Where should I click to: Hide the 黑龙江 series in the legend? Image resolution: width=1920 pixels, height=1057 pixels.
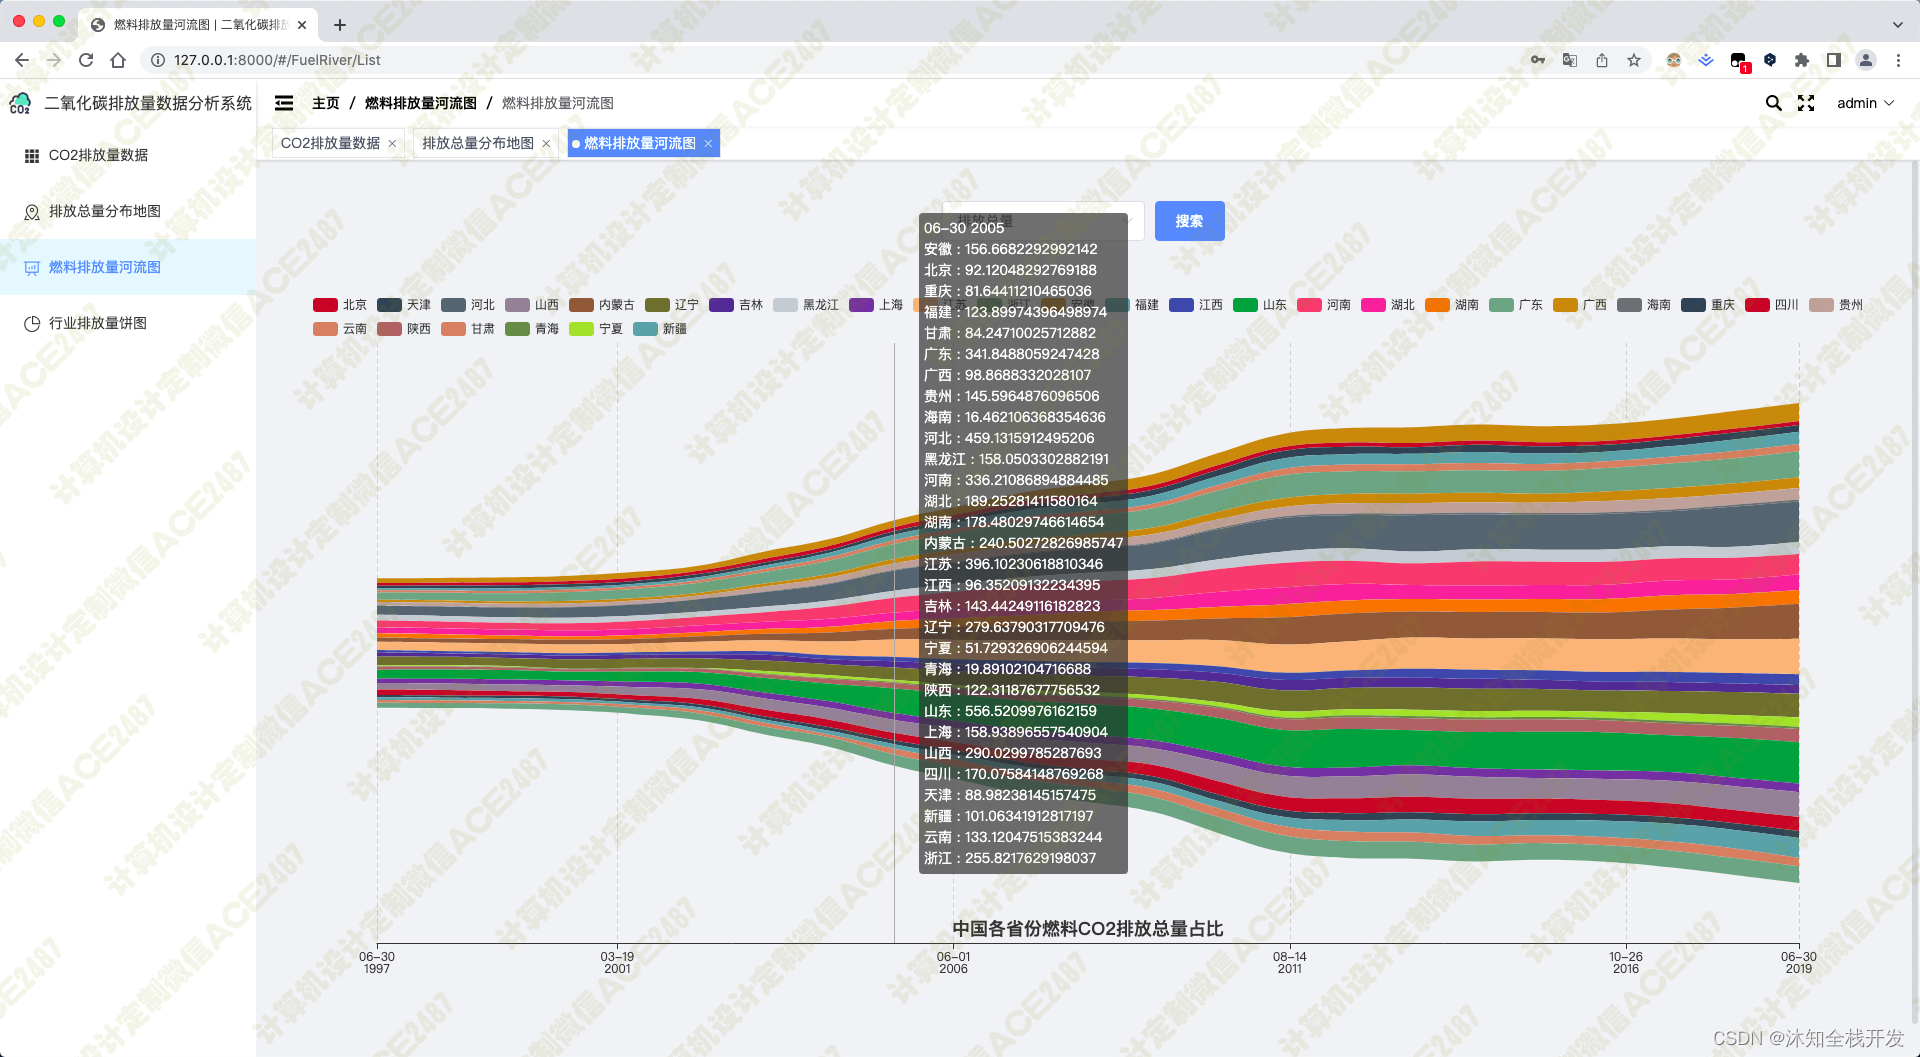coord(806,305)
